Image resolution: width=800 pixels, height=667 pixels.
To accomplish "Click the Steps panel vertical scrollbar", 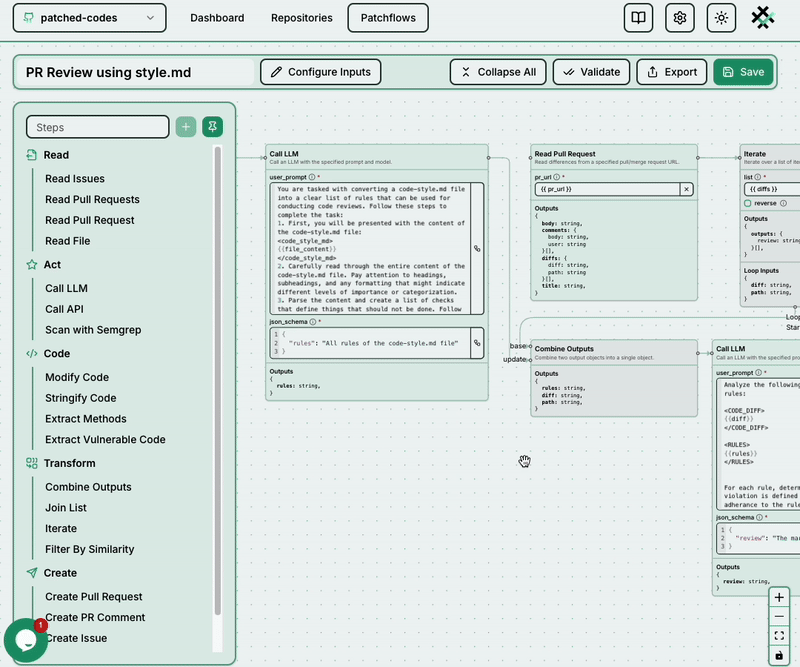I will [218, 390].
